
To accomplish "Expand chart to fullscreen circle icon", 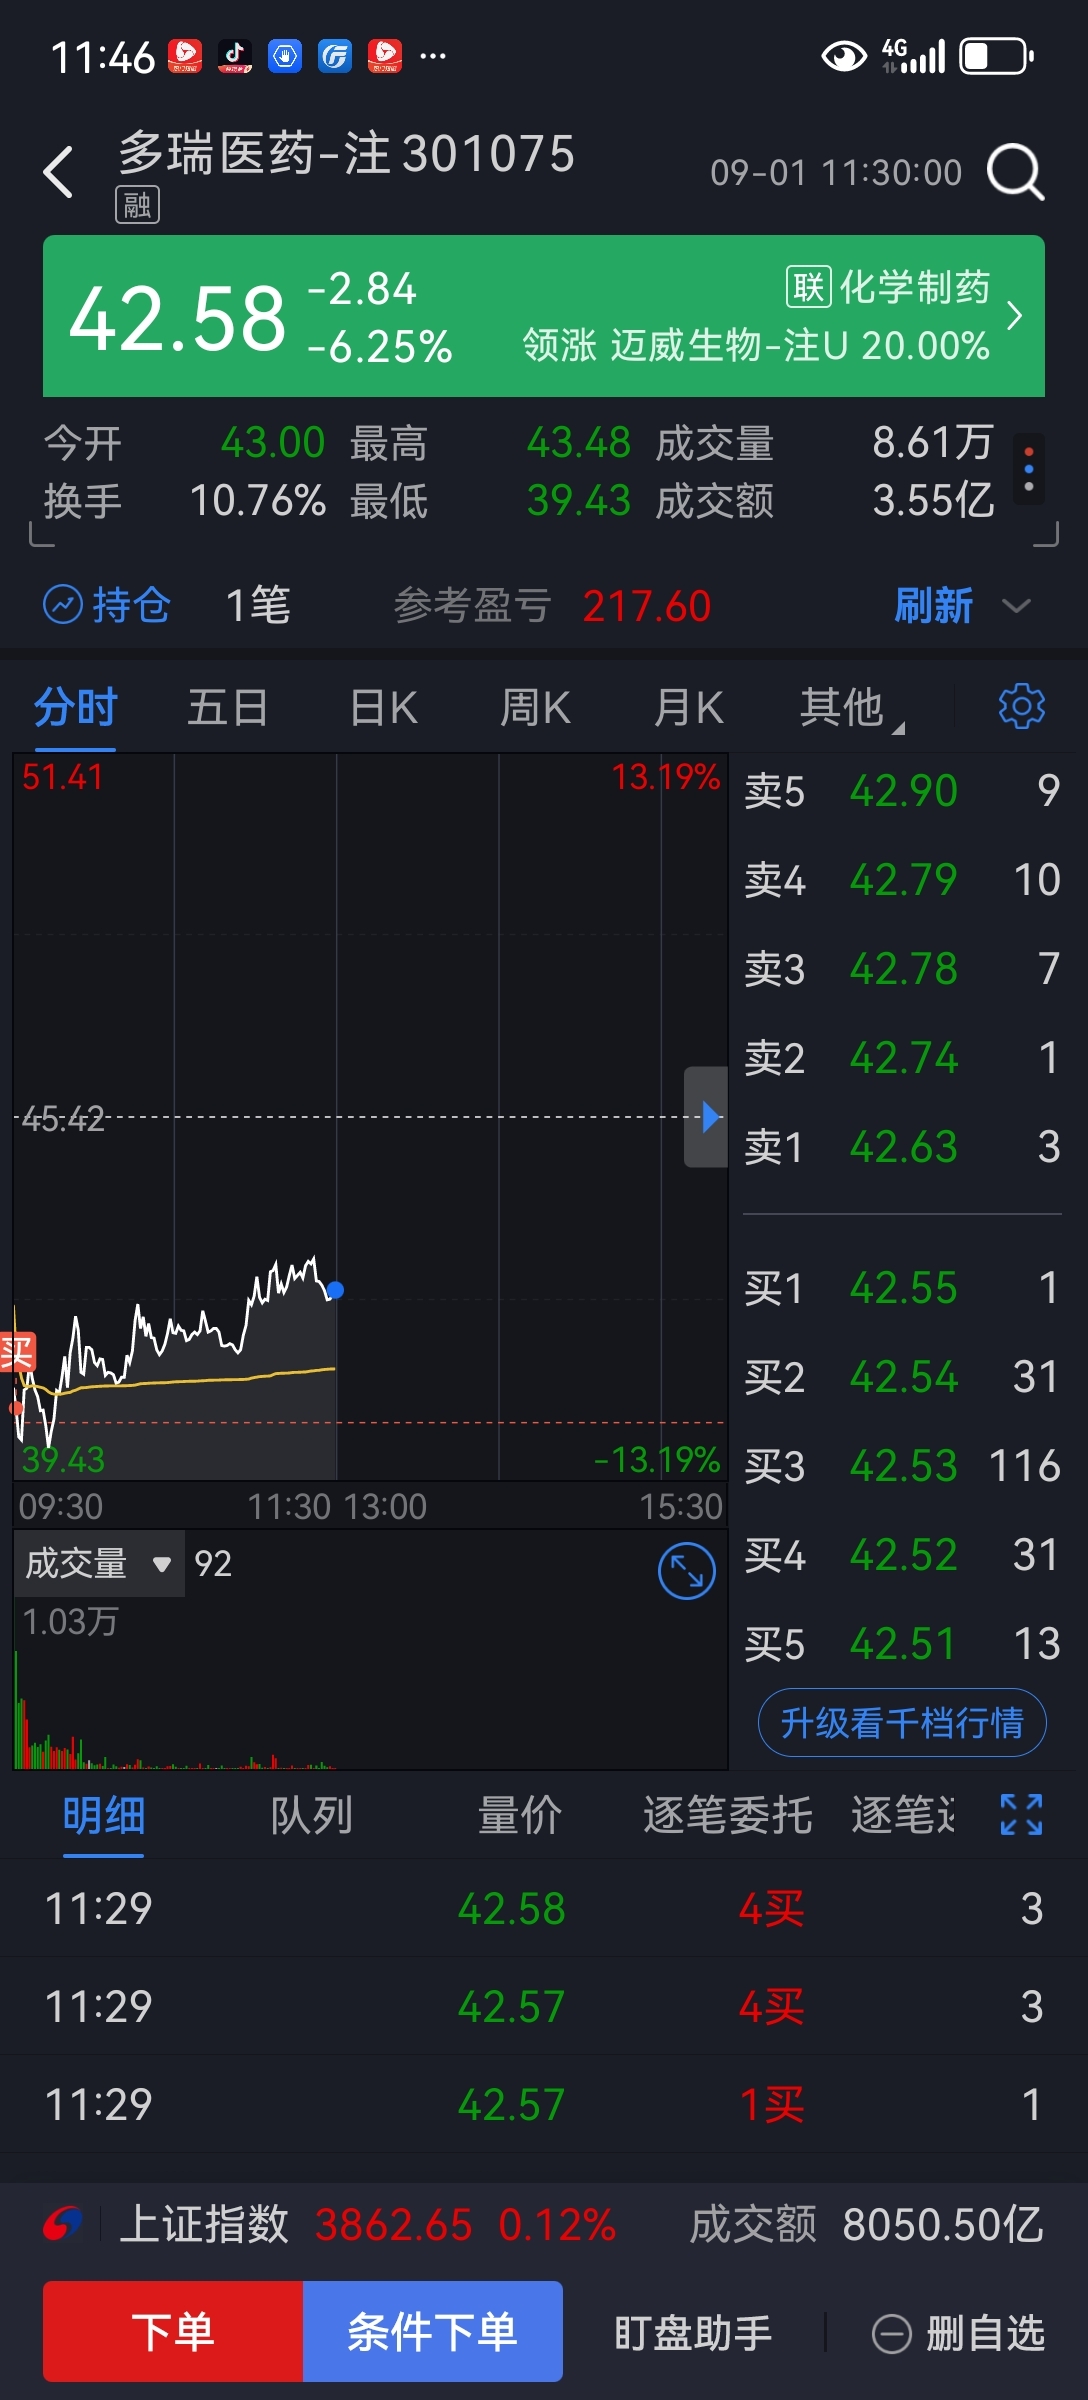I will [x=687, y=1570].
